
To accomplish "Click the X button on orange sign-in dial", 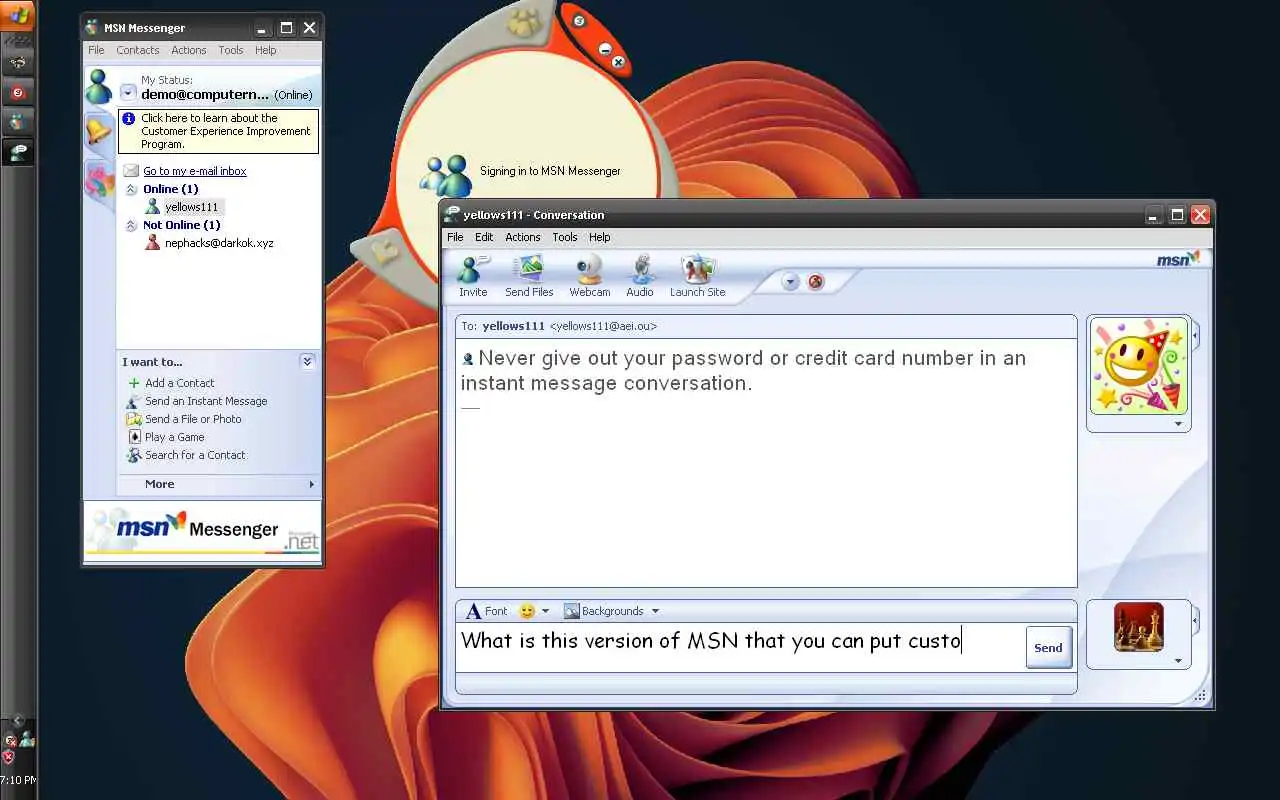I will tap(618, 63).
